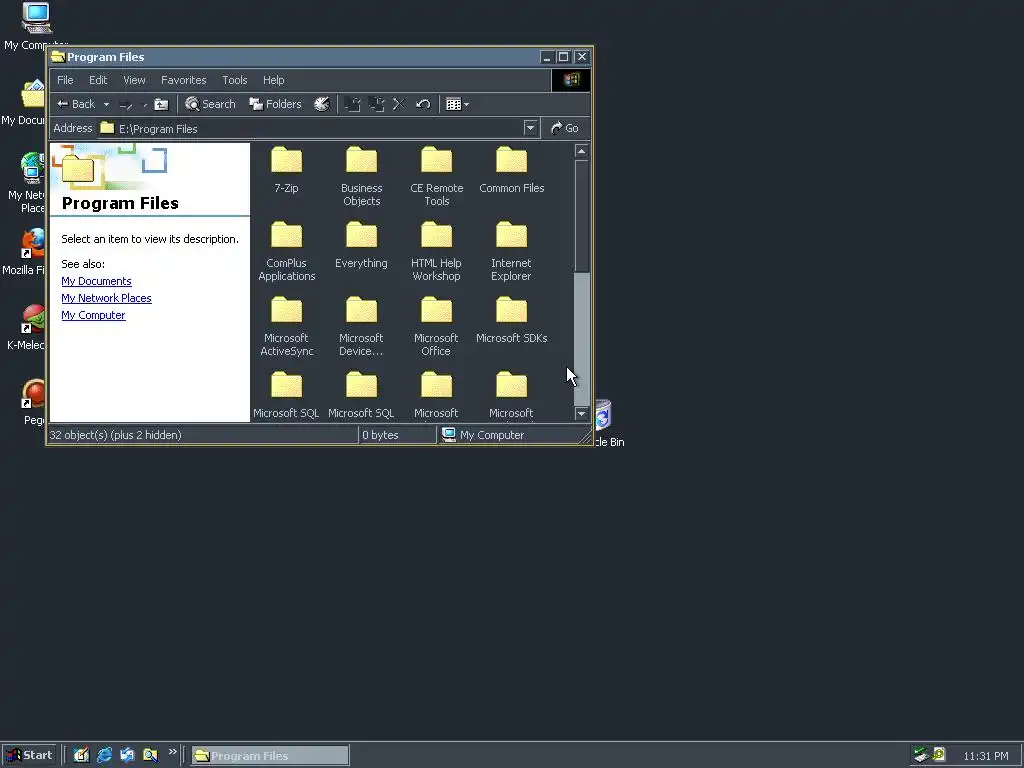Expand the Address bar dropdown
This screenshot has height=768, width=1024.
[530, 128]
